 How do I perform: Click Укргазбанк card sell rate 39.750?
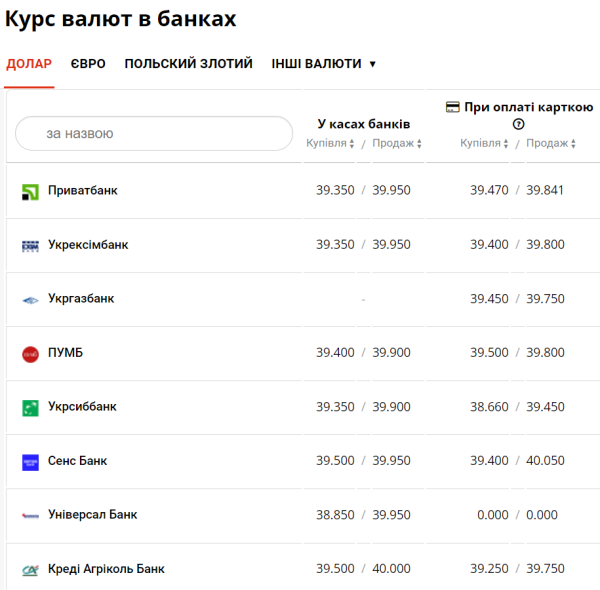[545, 298]
